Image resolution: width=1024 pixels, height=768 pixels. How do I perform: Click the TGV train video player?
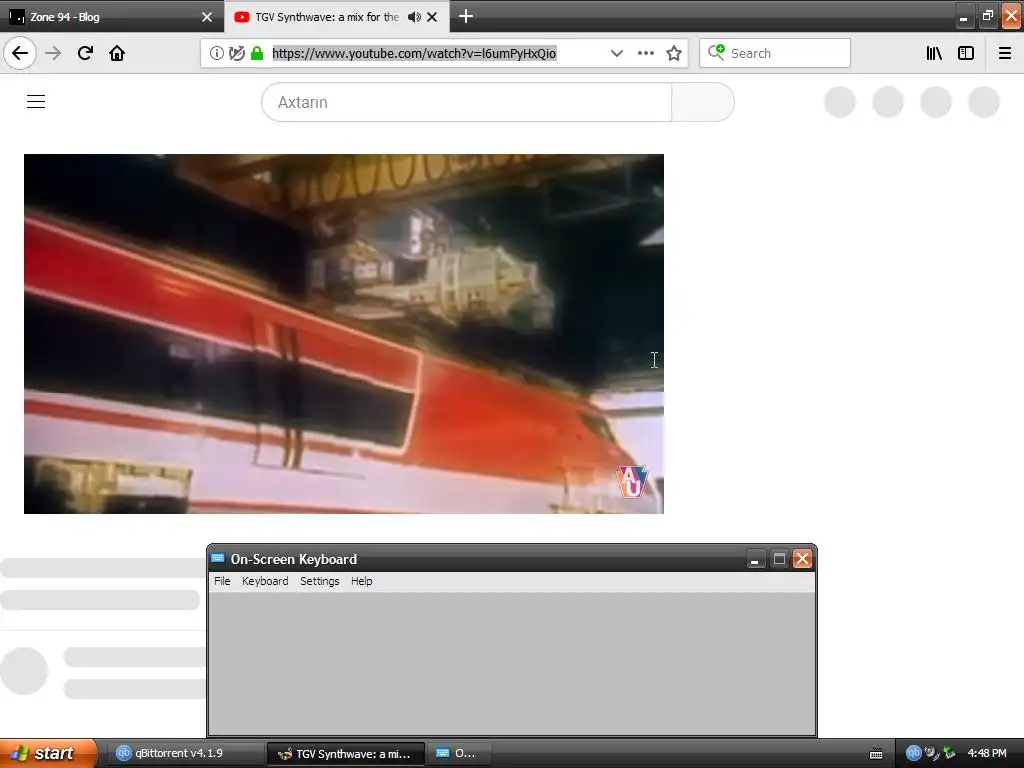coord(344,334)
